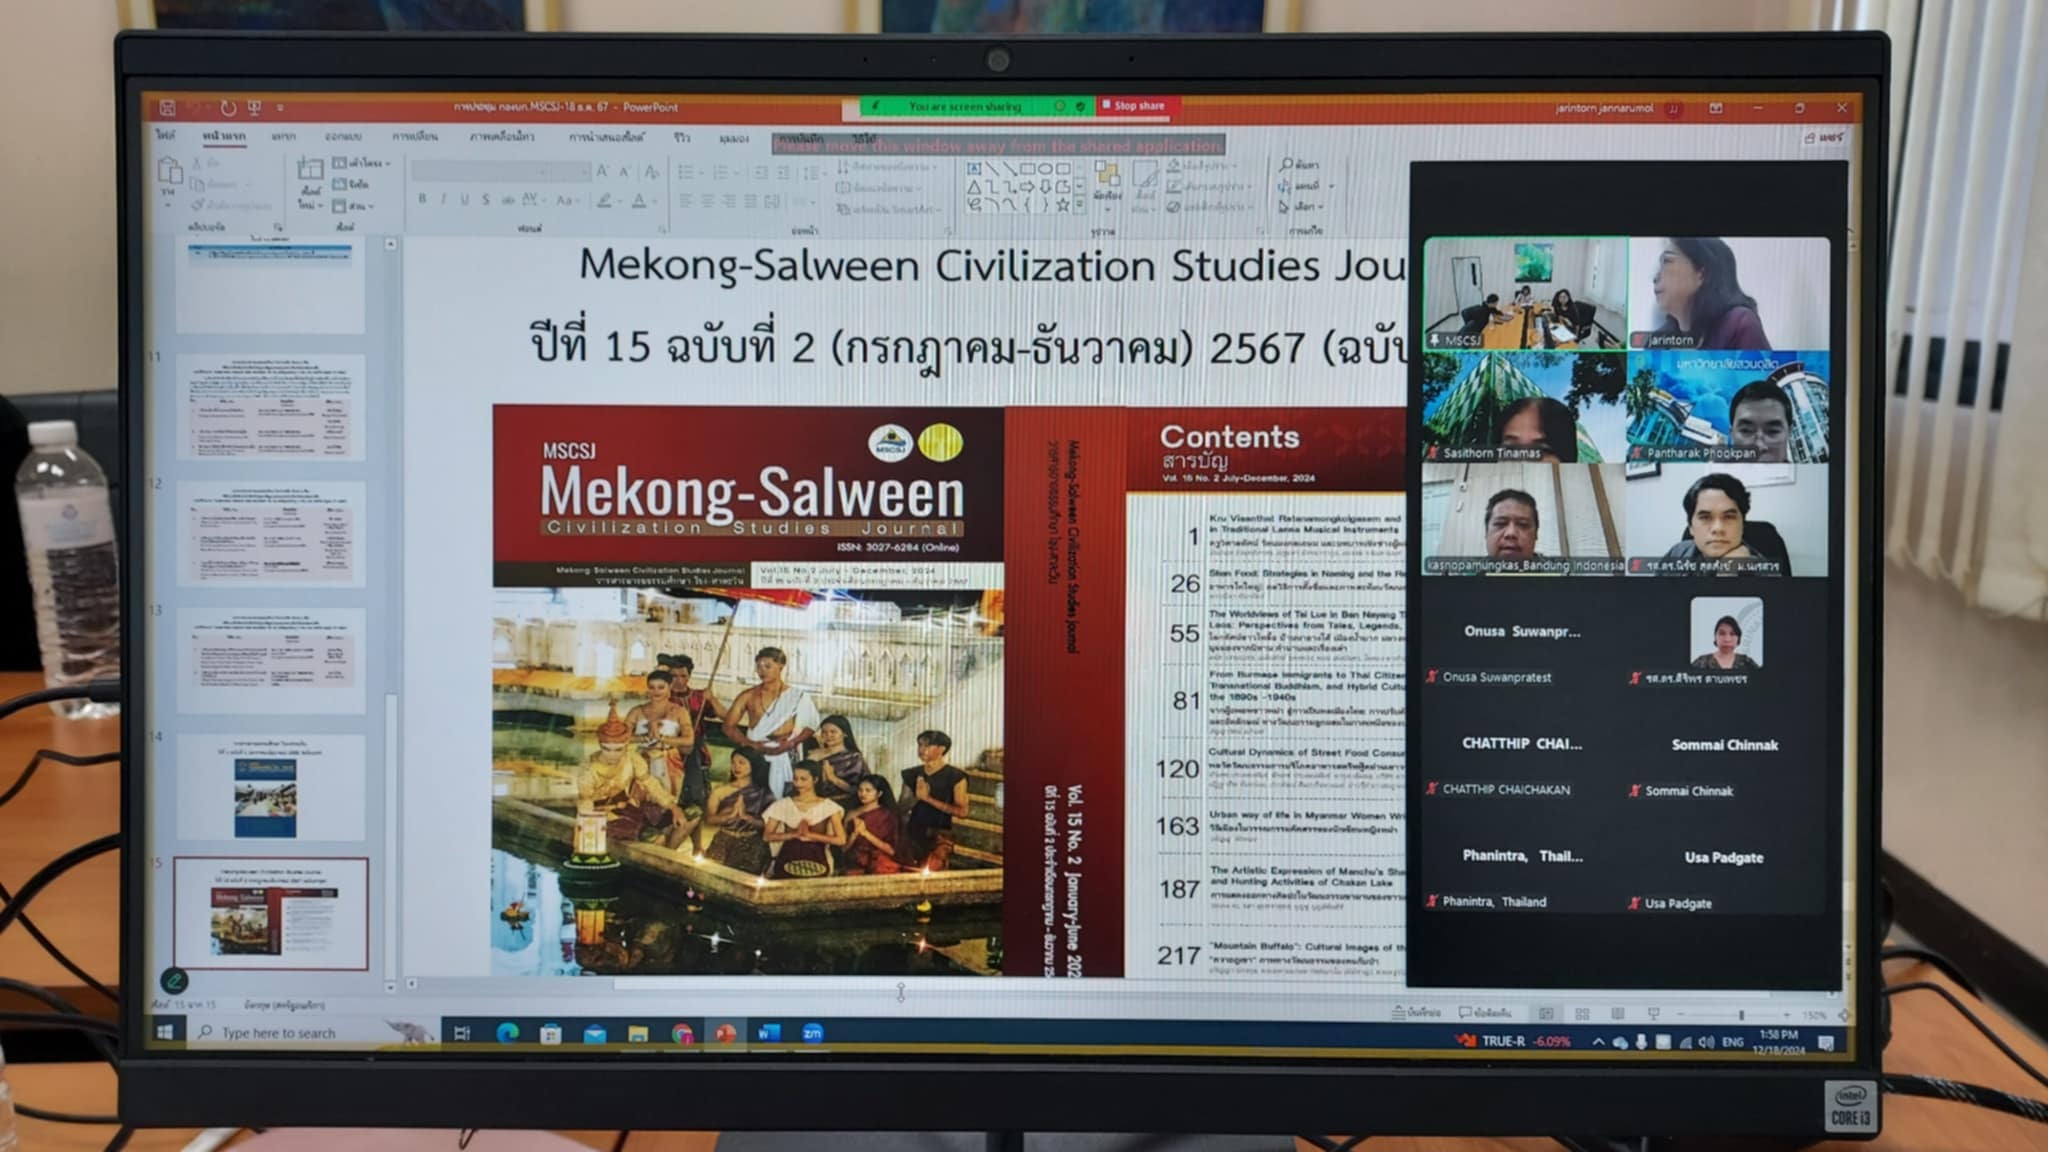Click the Share button at ribbon right

(x=1825, y=138)
